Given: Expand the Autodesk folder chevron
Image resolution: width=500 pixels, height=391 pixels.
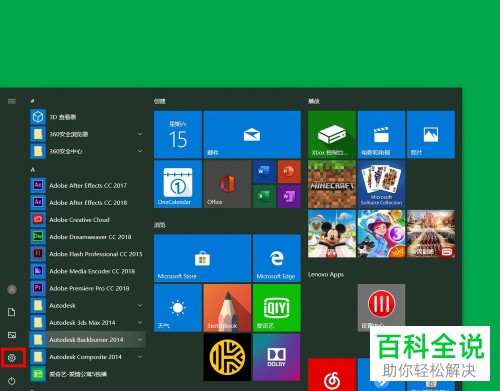Looking at the screenshot, I should click(x=140, y=305).
